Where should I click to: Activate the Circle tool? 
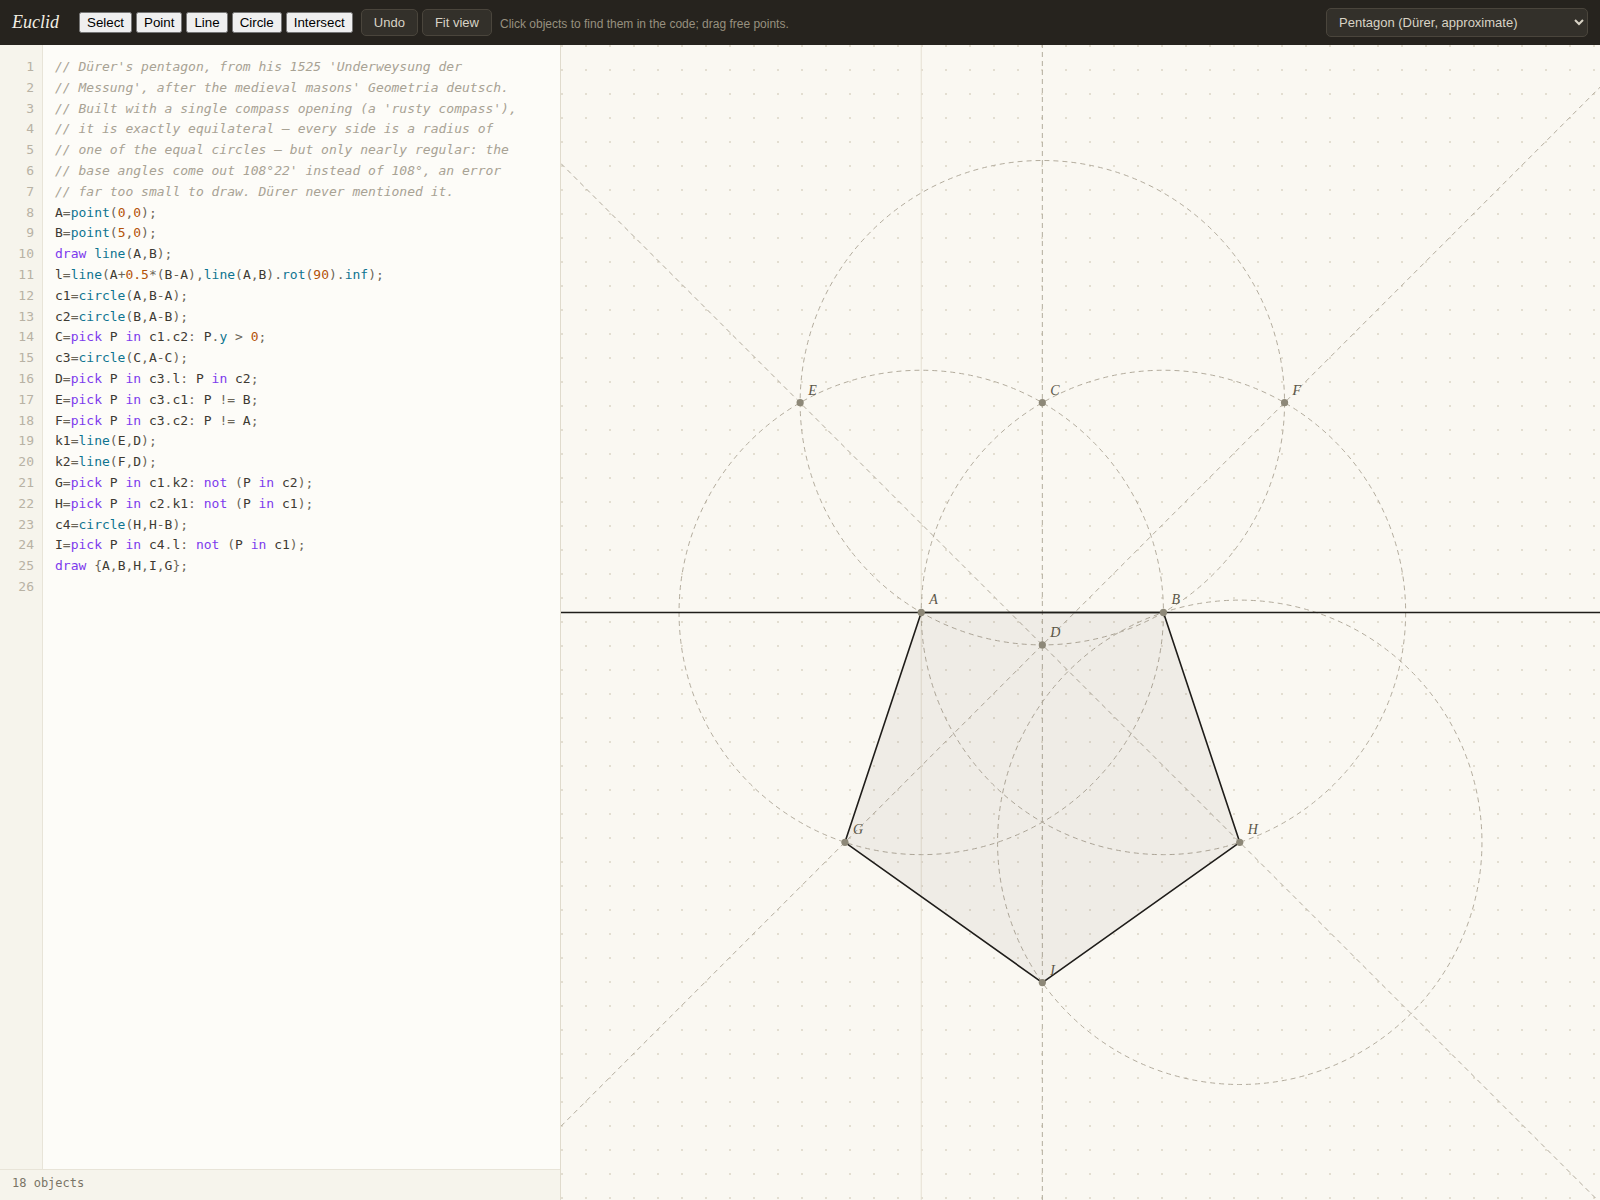click(256, 22)
